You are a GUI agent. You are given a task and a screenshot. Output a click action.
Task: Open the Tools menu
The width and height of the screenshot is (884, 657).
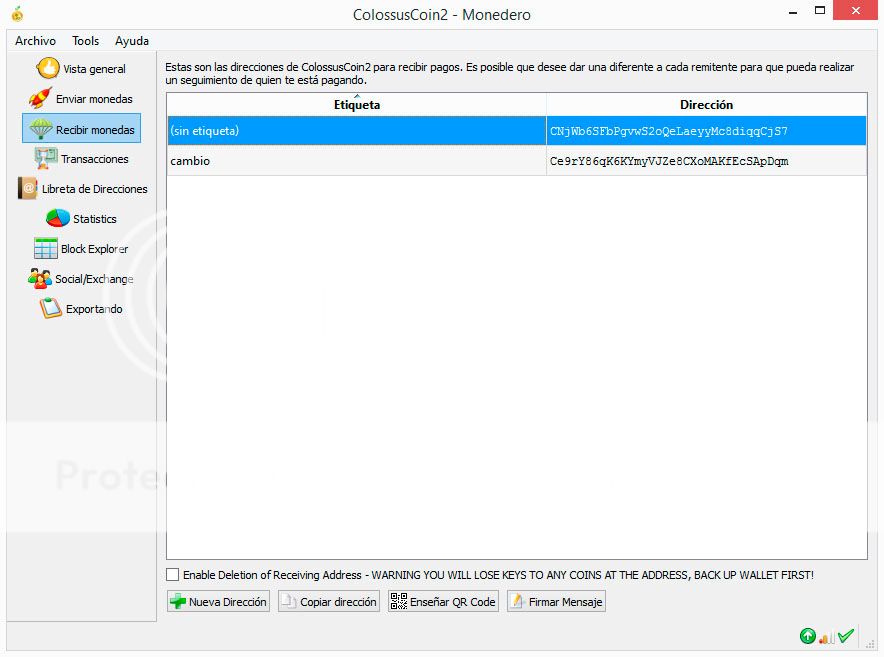point(86,41)
